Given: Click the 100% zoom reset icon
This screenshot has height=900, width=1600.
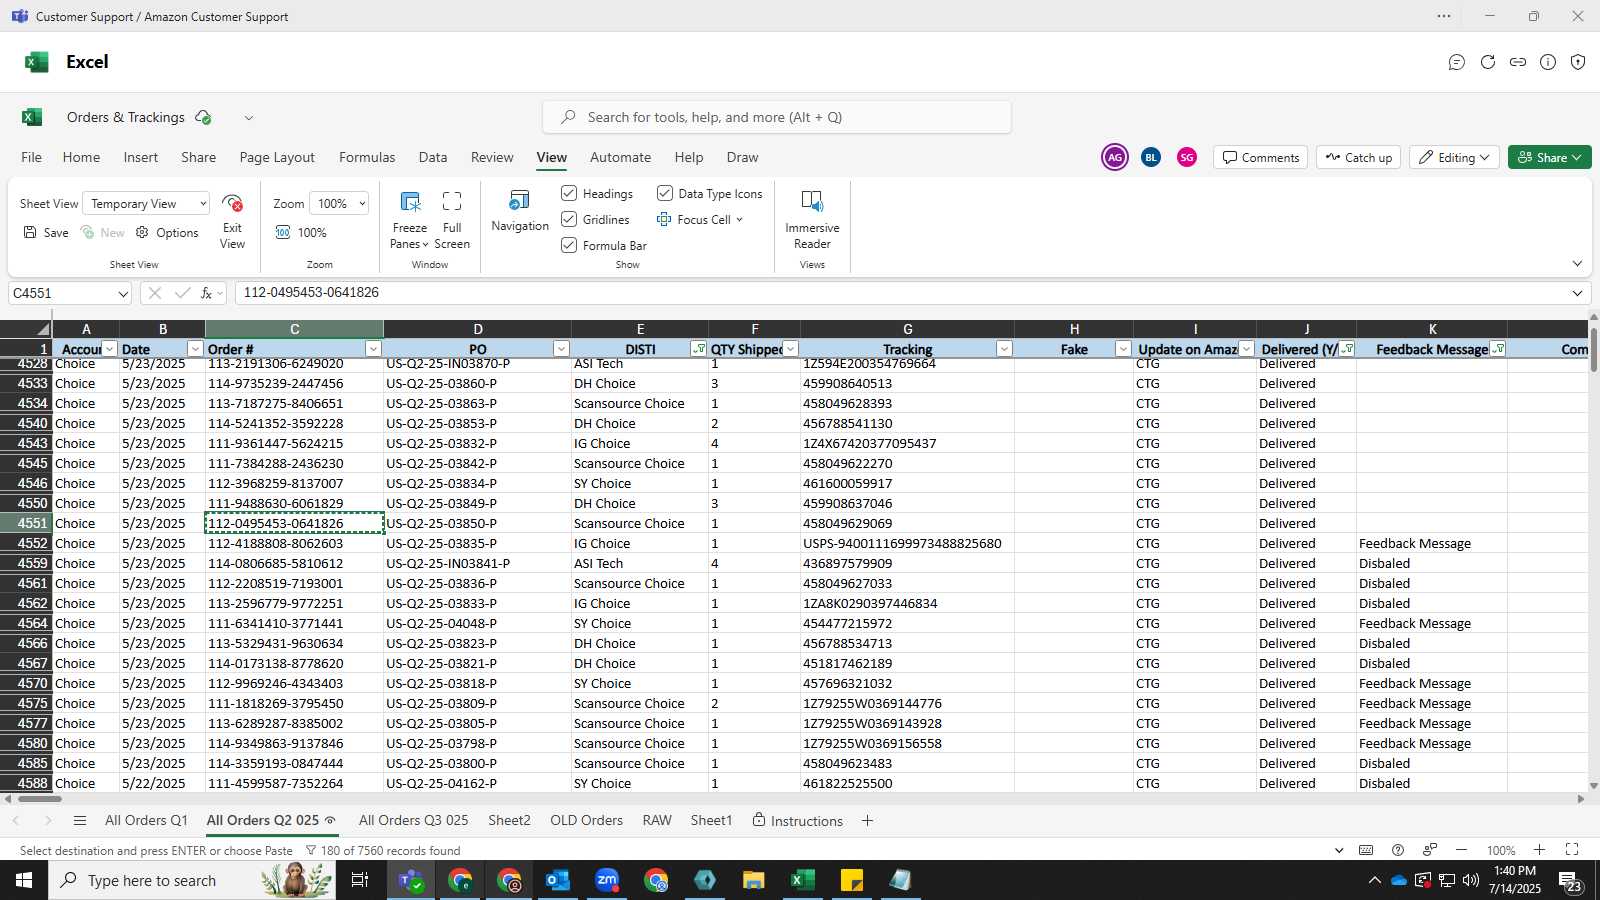Looking at the screenshot, I should point(283,232).
